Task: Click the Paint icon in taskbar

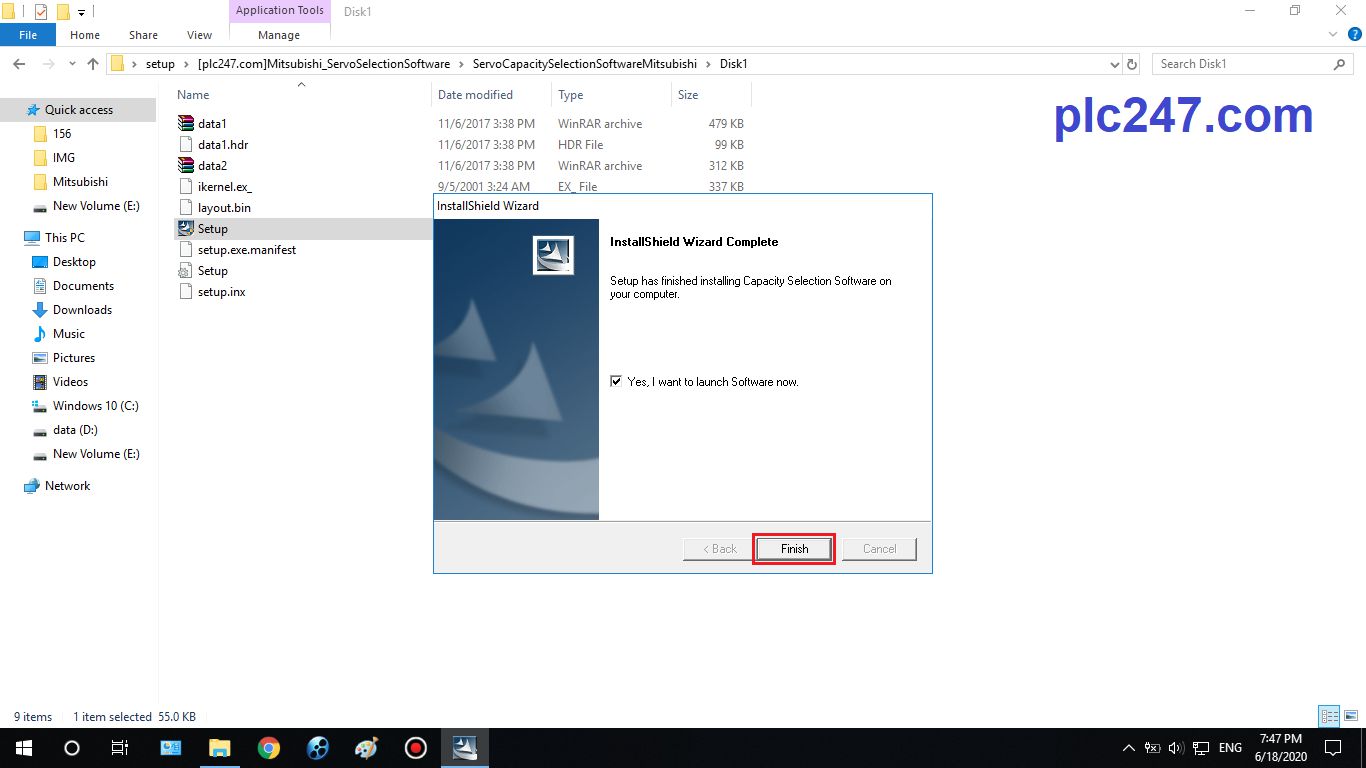Action: (366, 748)
